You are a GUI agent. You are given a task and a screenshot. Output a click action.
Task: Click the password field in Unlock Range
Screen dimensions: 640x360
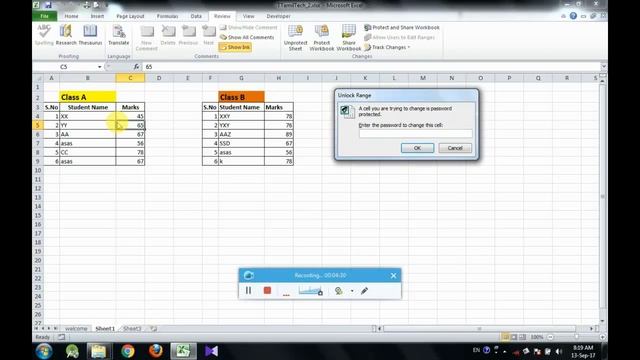point(416,133)
